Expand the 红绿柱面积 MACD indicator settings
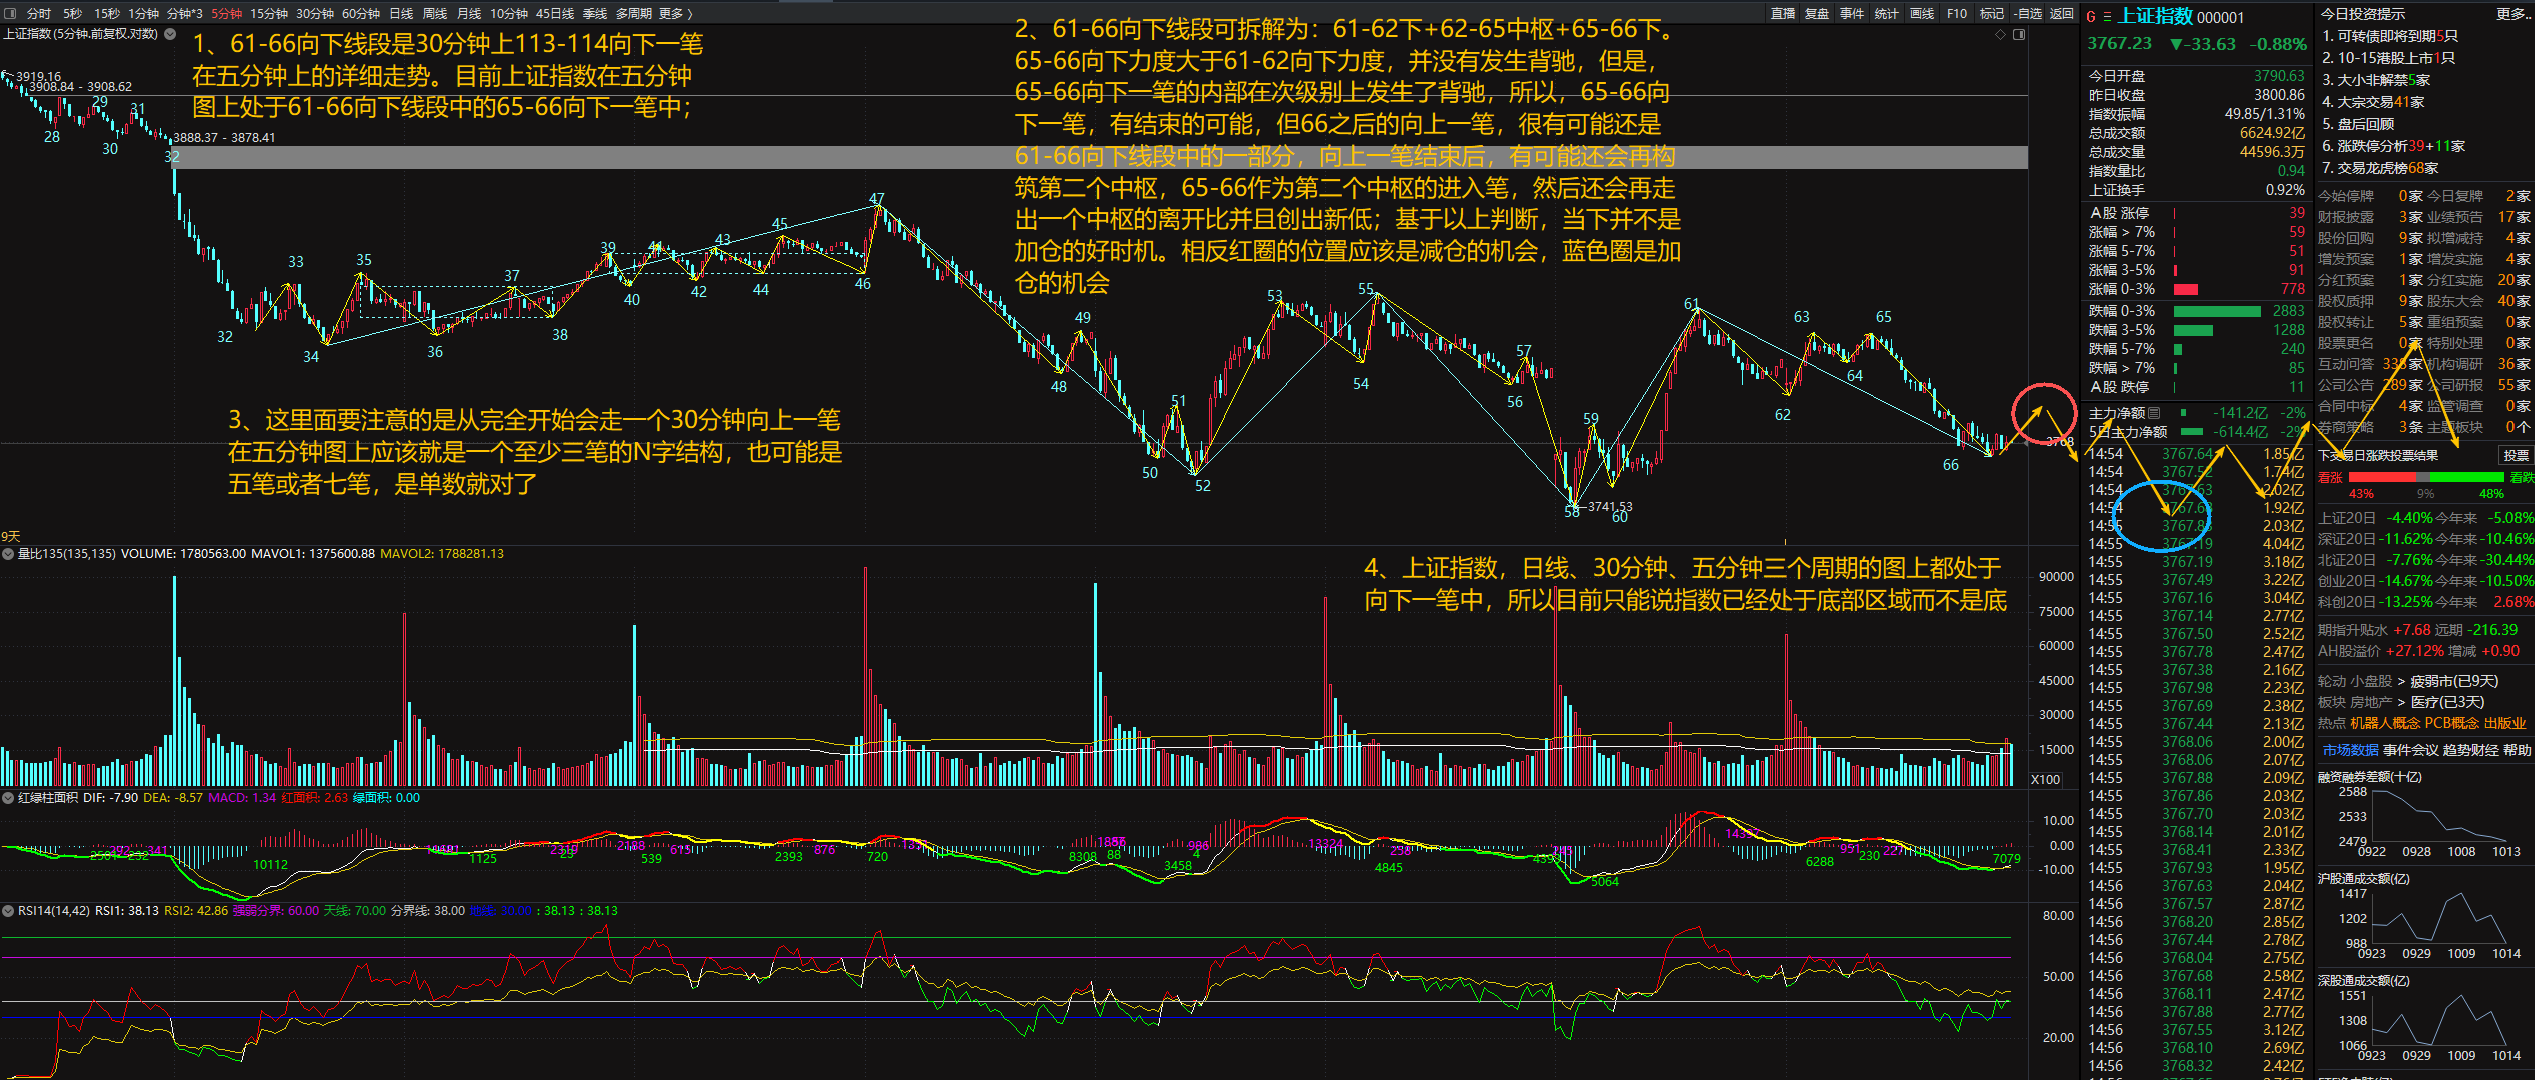Viewport: 2535px width, 1080px height. pos(8,798)
